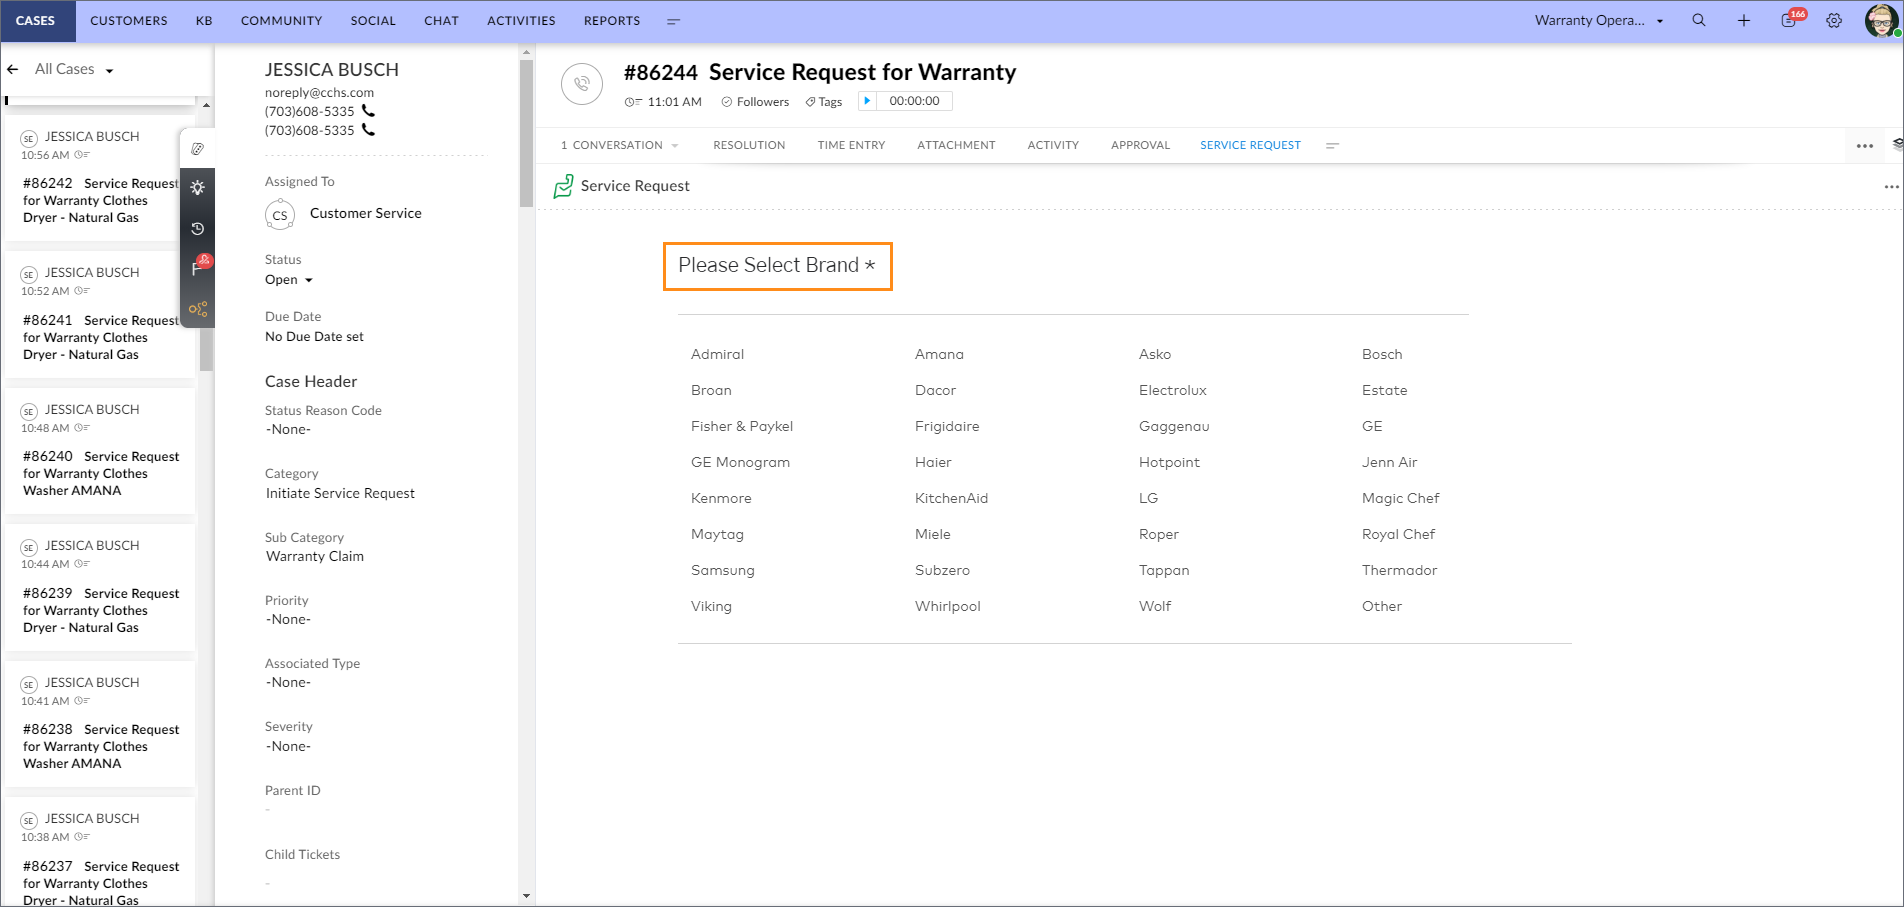1904x907 pixels.
Task: Click the Status Reason Code -None- value
Action: click(288, 429)
